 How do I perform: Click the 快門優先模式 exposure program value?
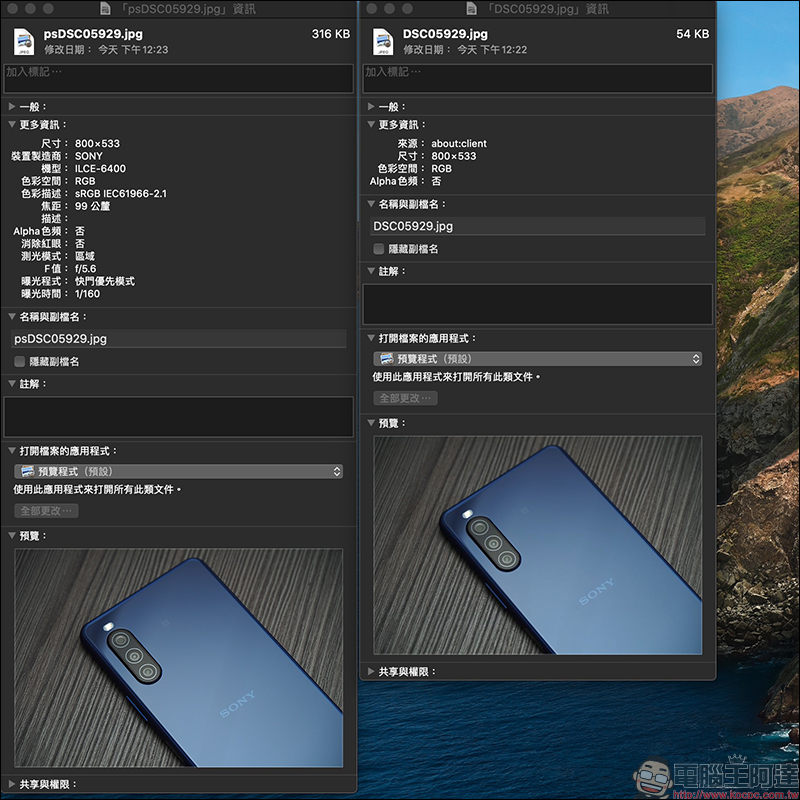tap(105, 281)
